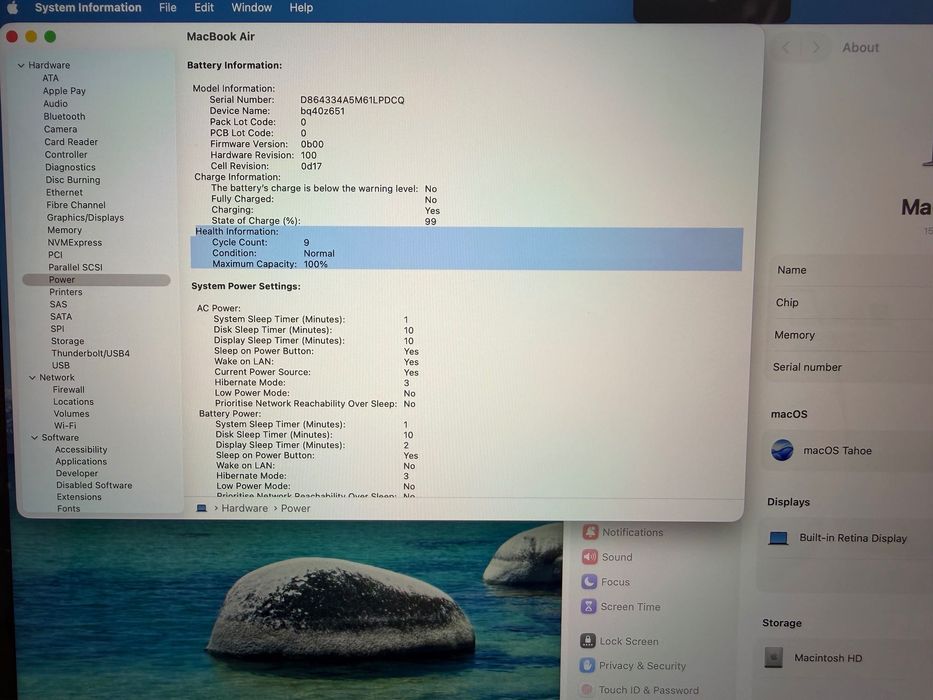Select Memory in the Hardware sidebar

(x=64, y=230)
